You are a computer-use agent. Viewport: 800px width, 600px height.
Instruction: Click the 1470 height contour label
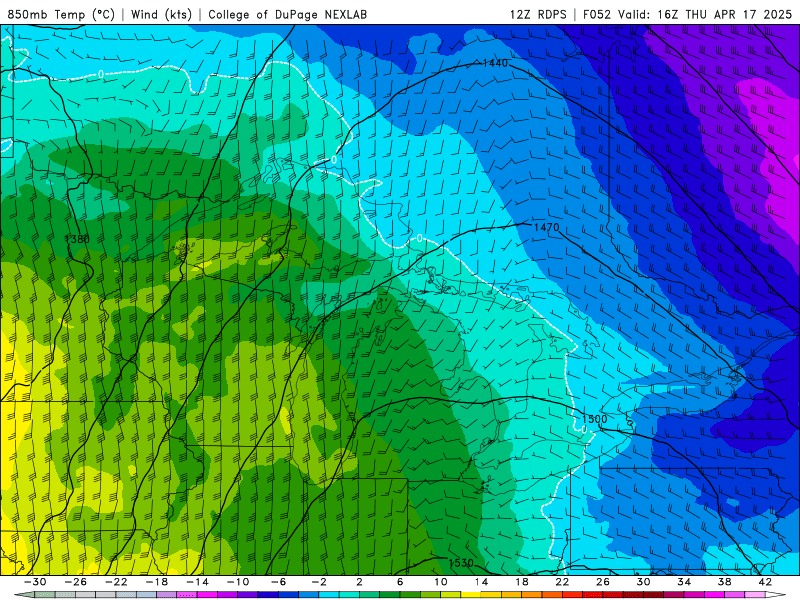click(546, 227)
